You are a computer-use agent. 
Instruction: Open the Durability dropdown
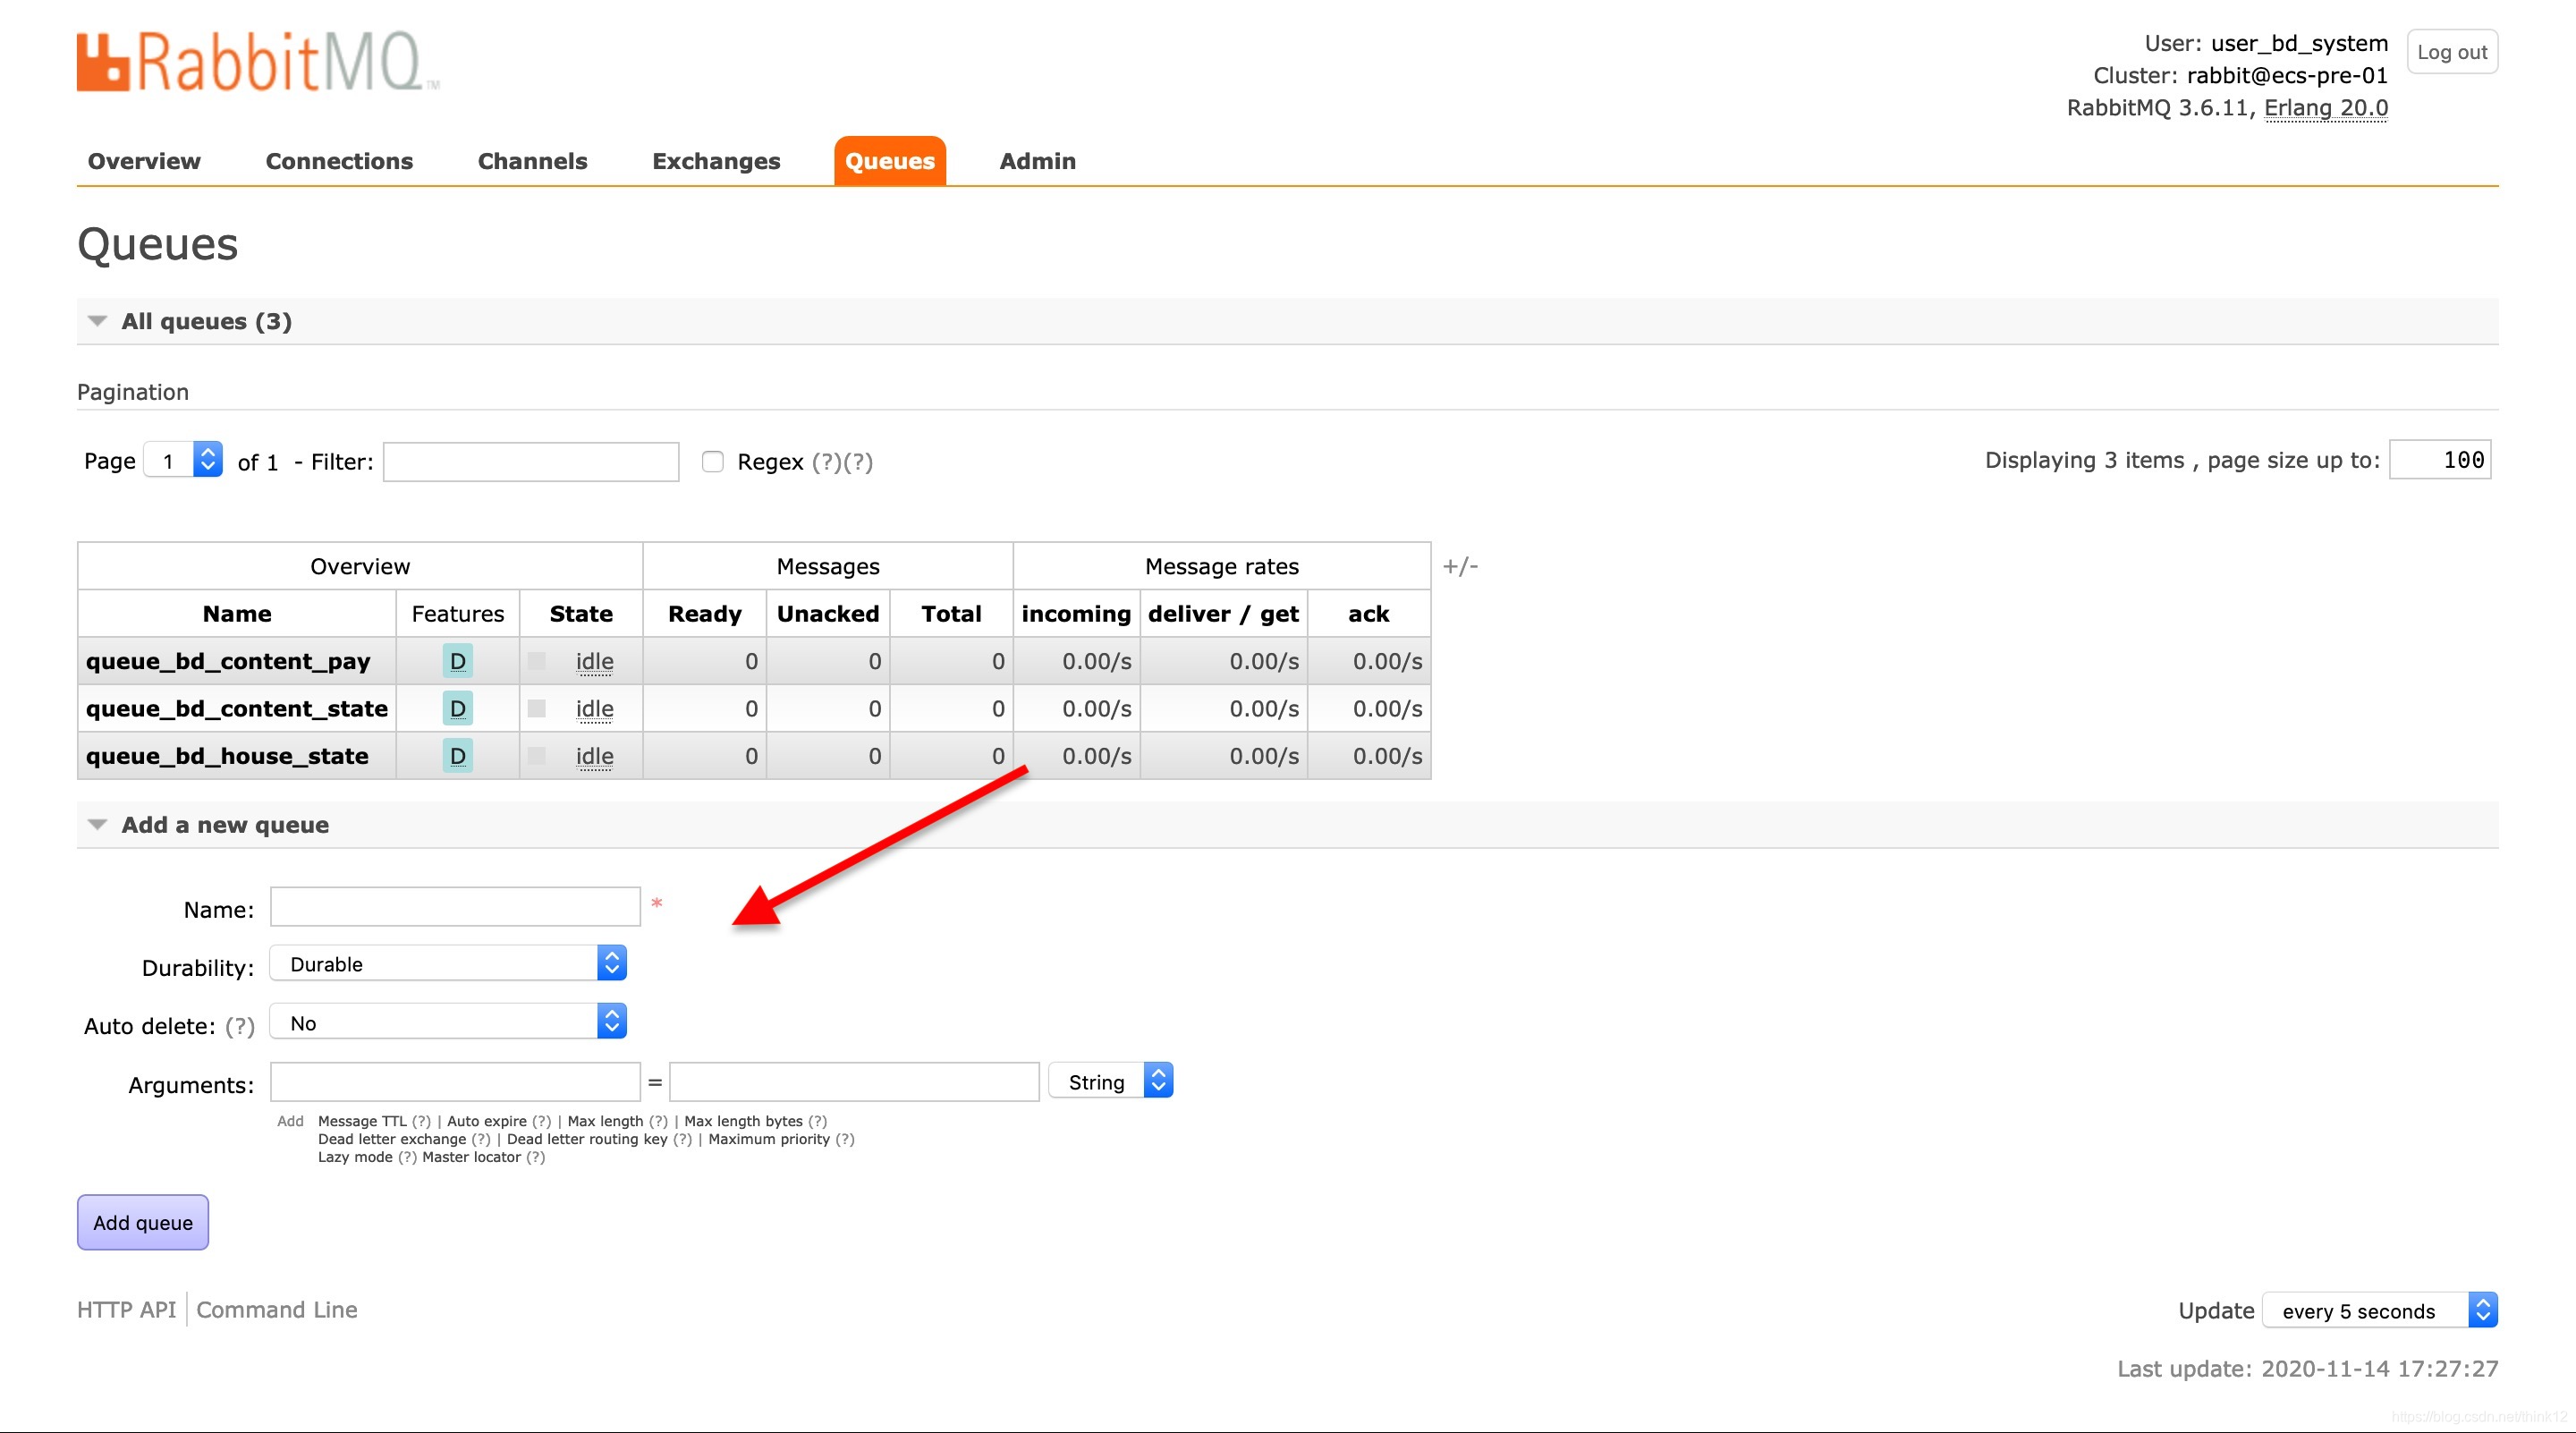[447, 964]
